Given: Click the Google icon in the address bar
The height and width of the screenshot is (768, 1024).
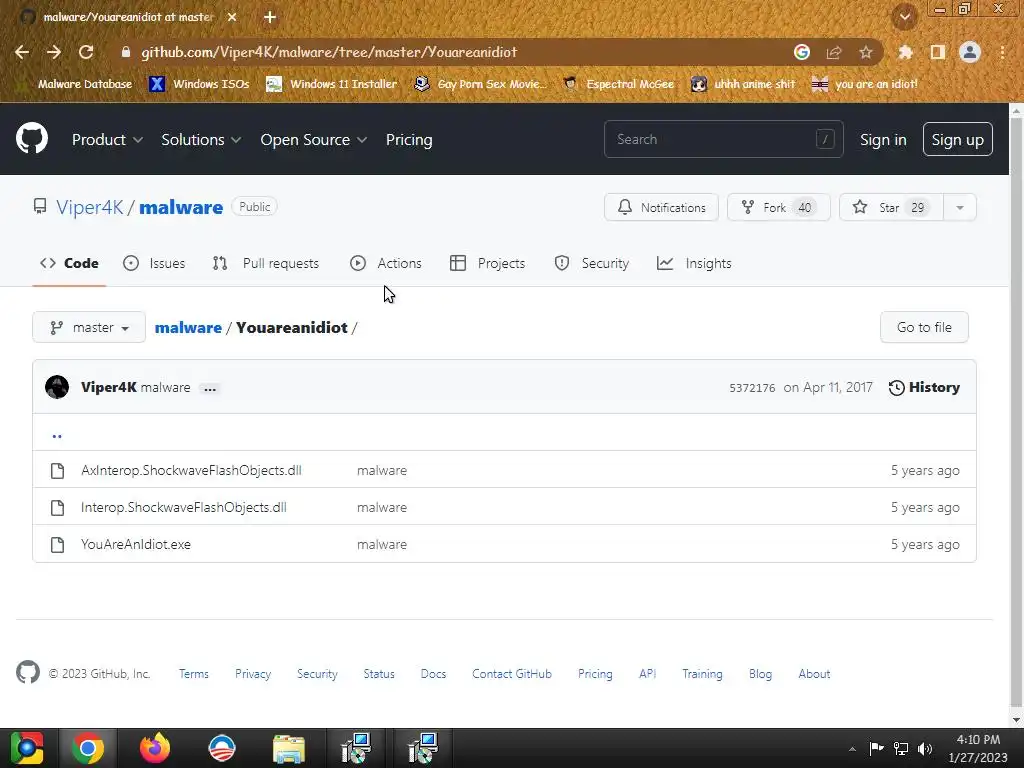Looking at the screenshot, I should (x=802, y=52).
